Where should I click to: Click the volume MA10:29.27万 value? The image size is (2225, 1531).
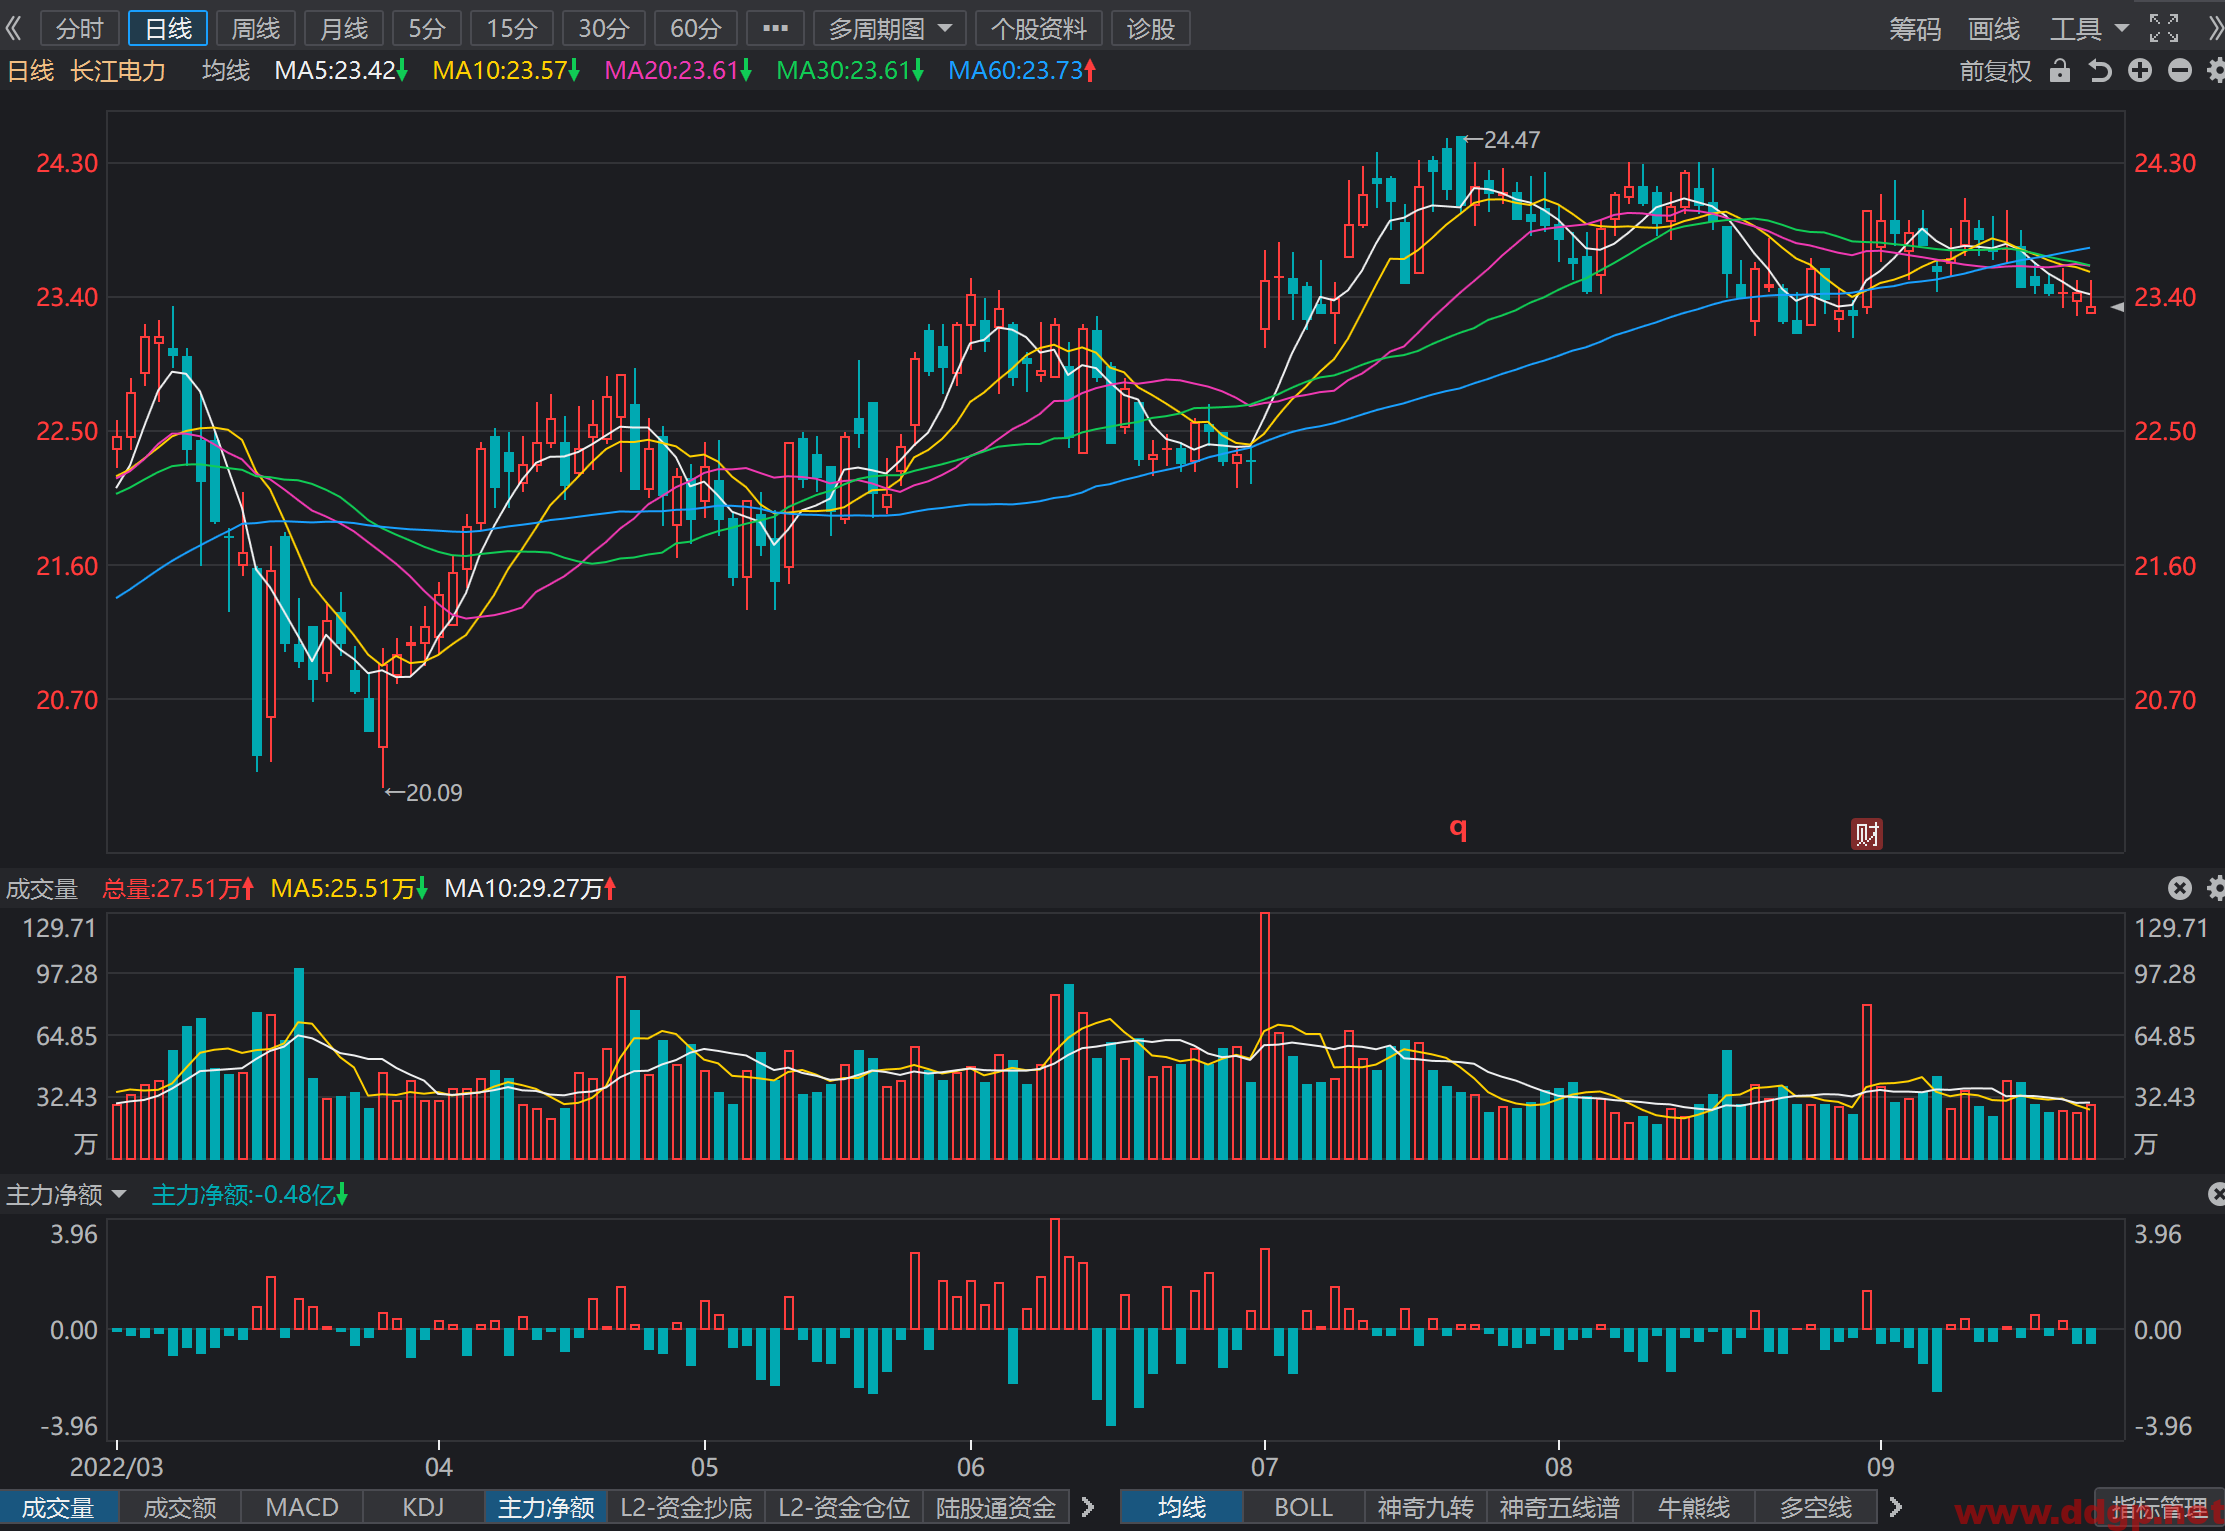click(x=530, y=888)
